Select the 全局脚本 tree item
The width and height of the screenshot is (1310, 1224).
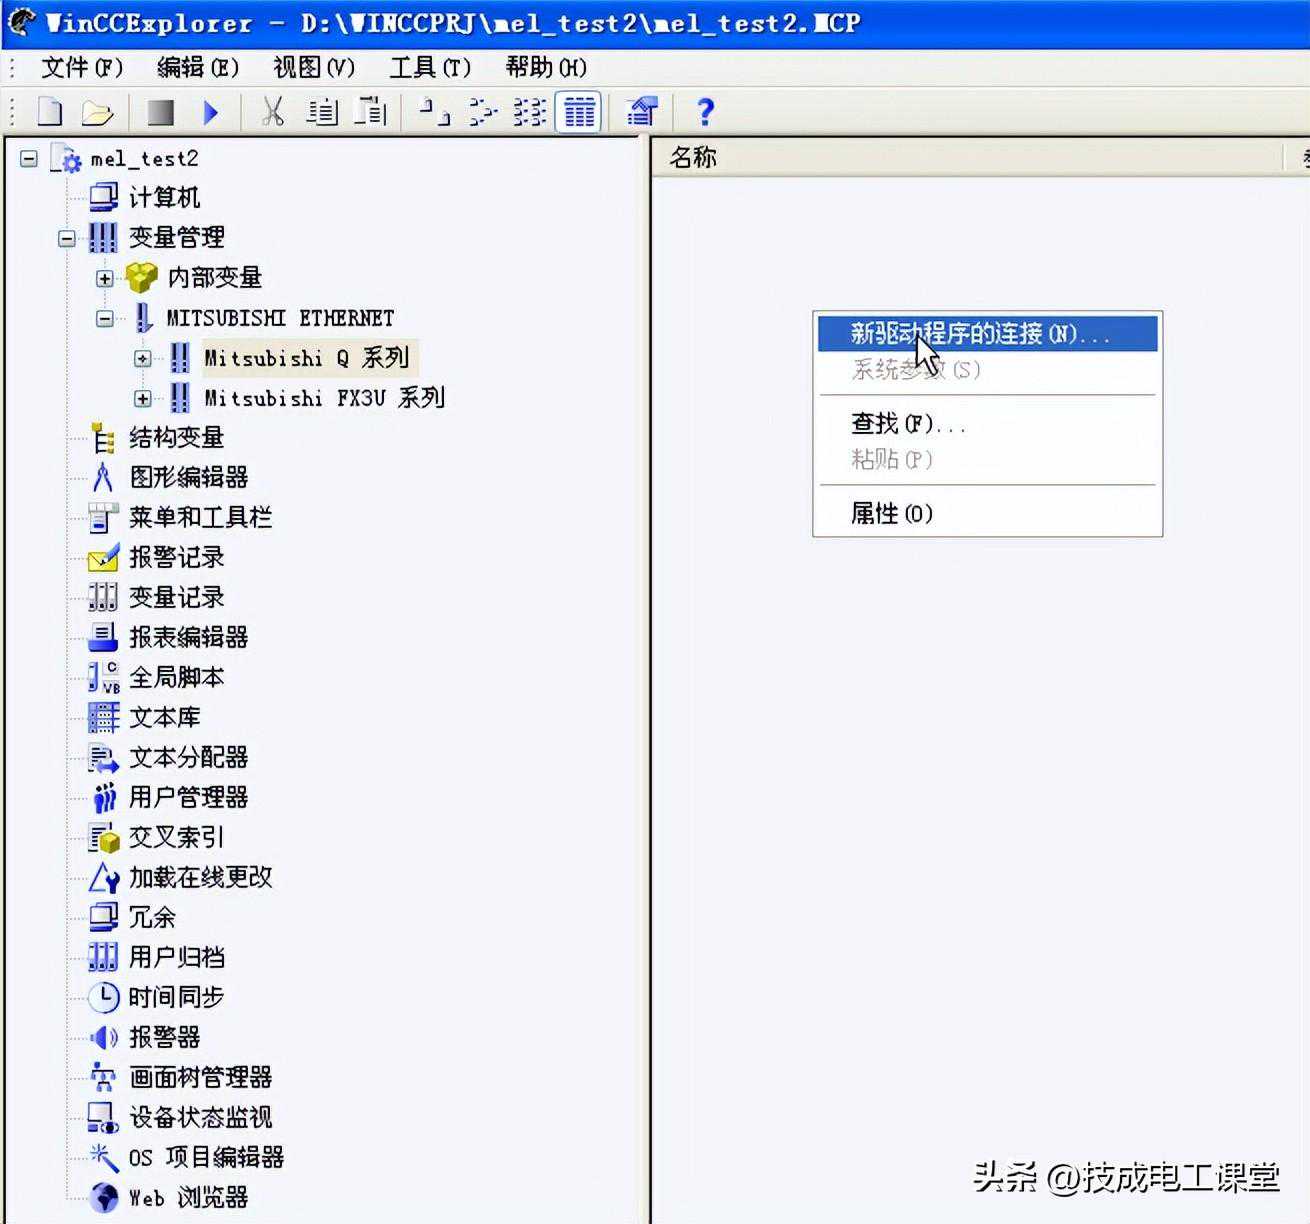(x=176, y=677)
